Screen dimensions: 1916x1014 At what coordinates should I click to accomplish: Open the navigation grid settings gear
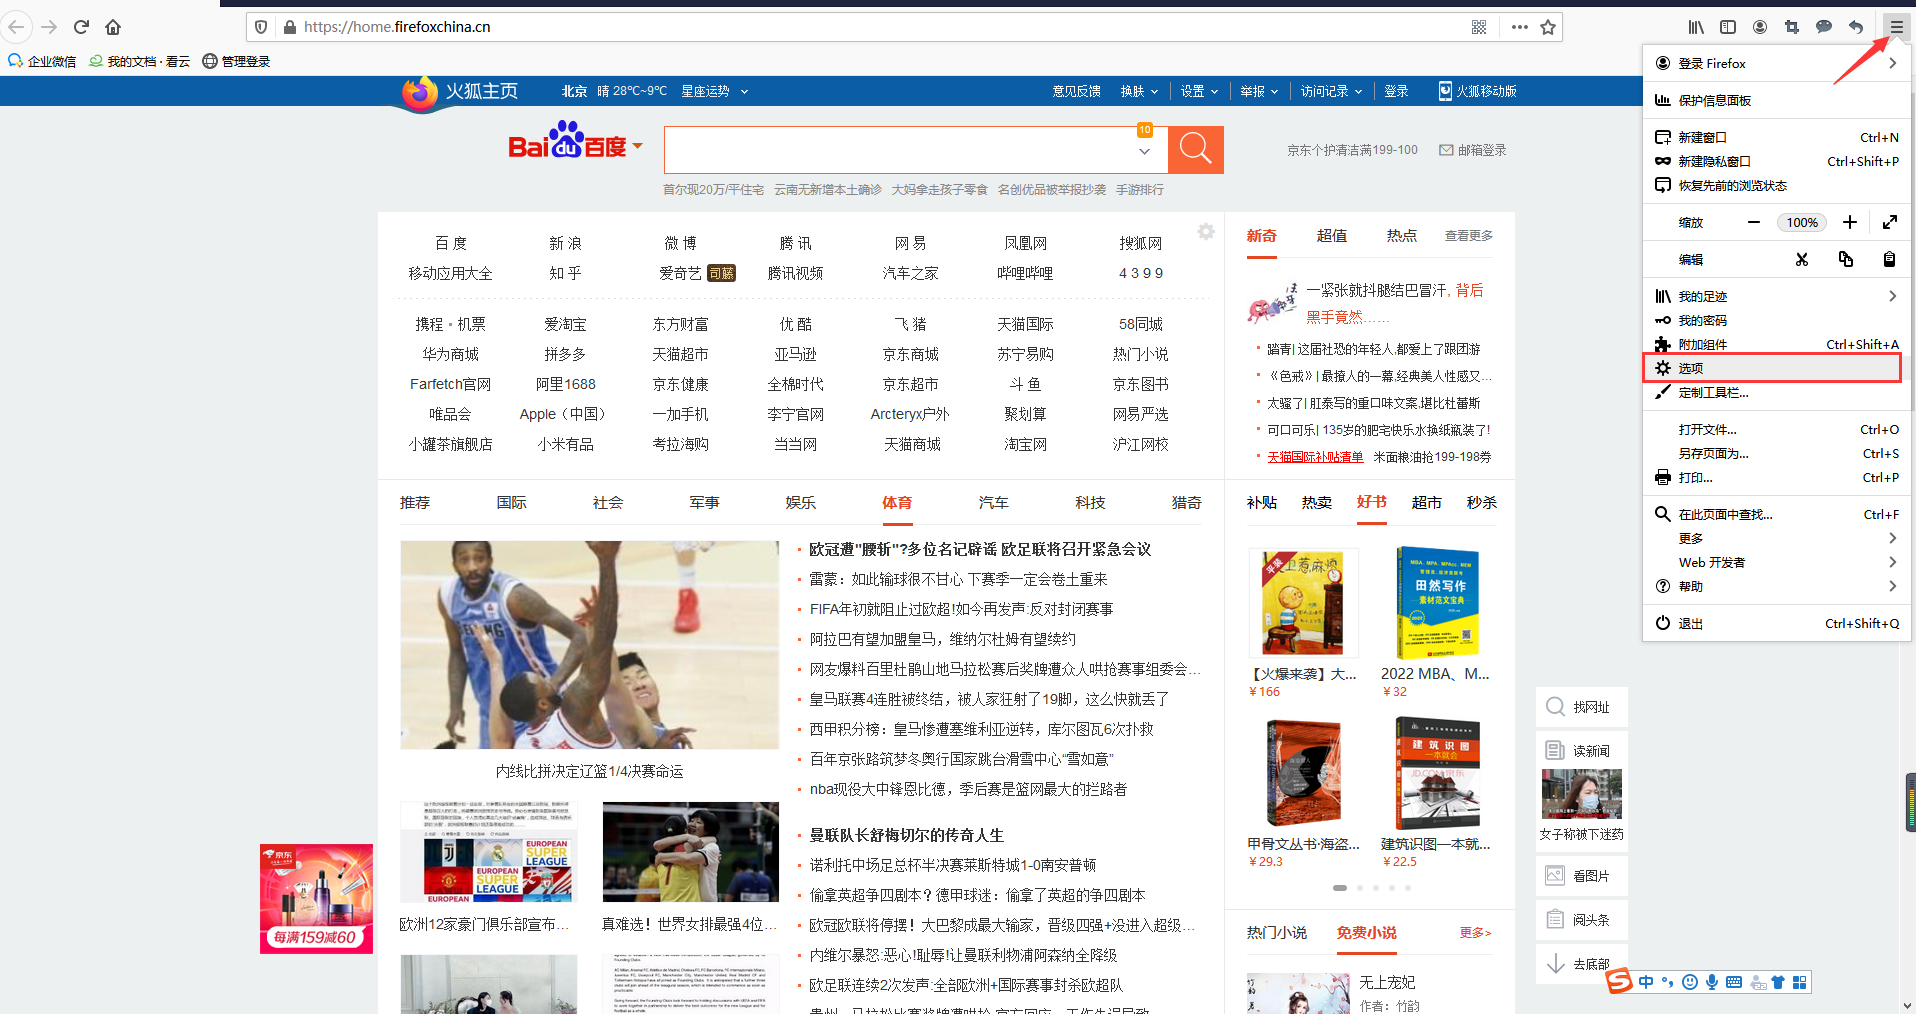1206,232
